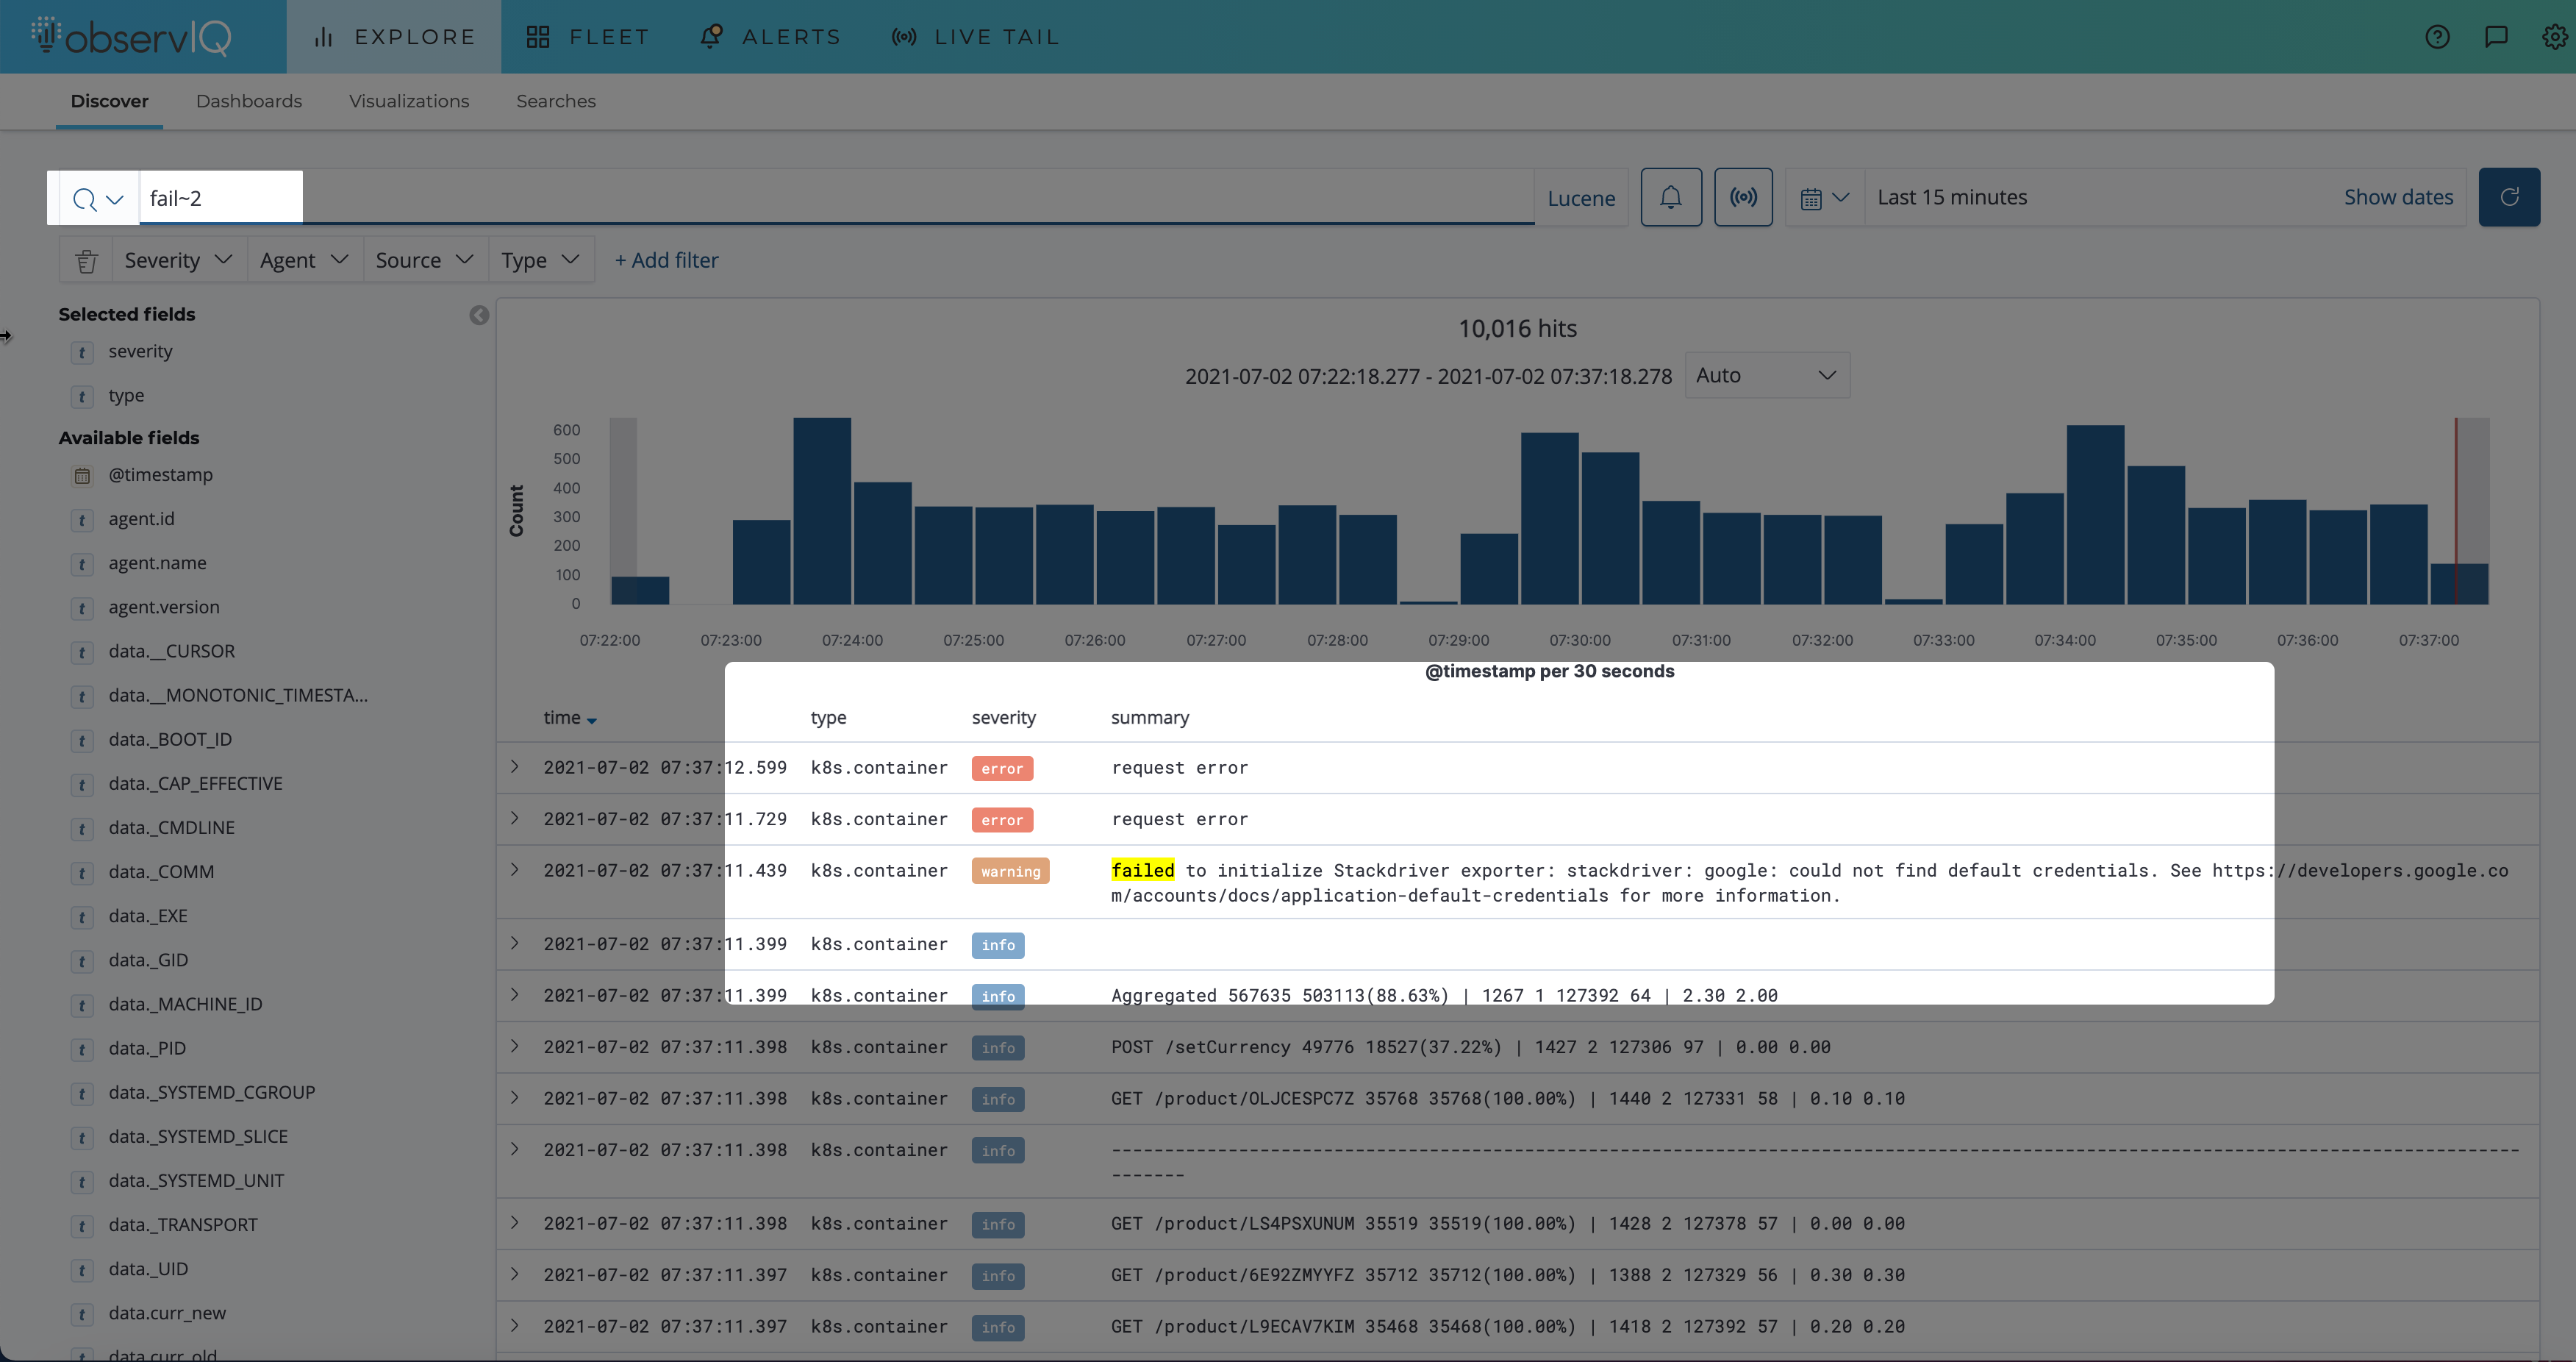Select the data.curr_new field
The image size is (2576, 1362).
tap(167, 1313)
